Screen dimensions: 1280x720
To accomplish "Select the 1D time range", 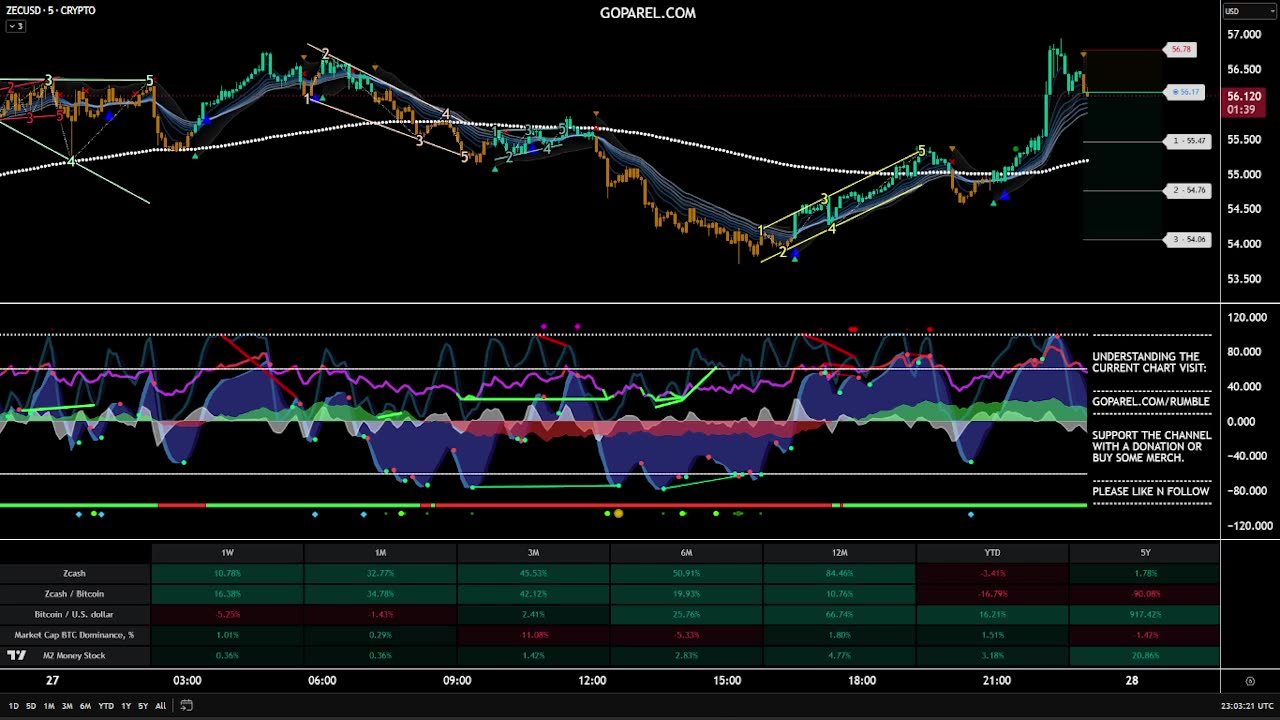I will click(14, 706).
